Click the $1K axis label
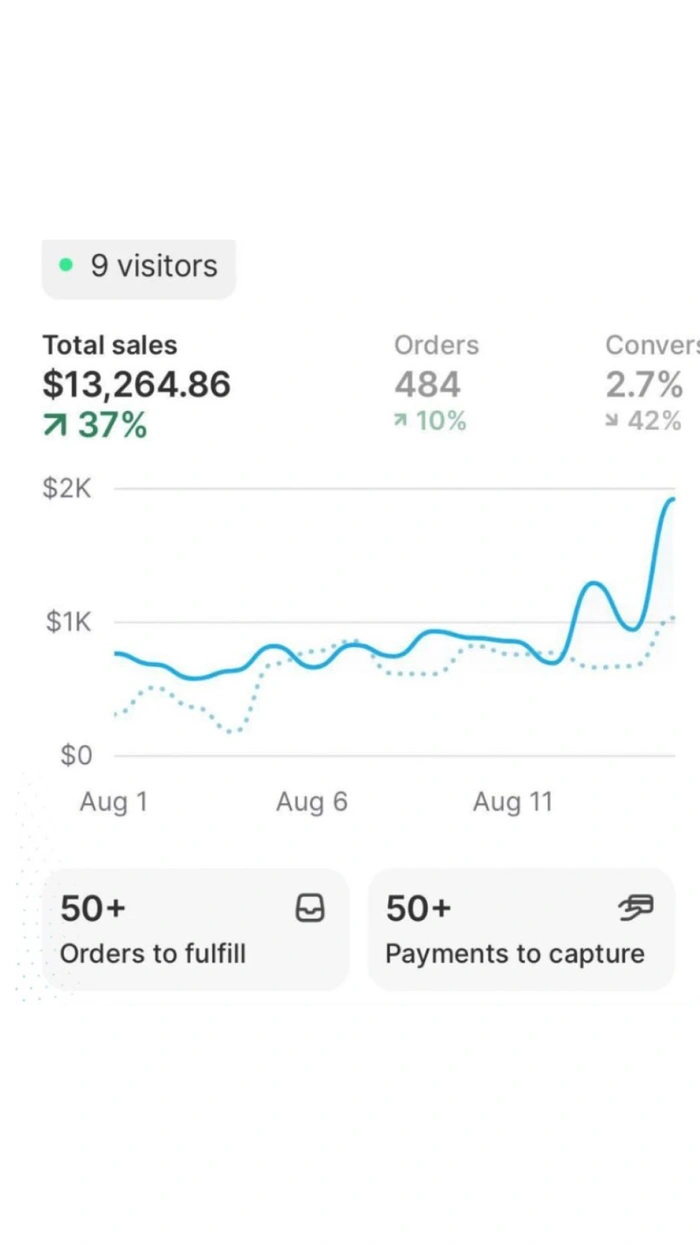700x1244 pixels. 68,622
